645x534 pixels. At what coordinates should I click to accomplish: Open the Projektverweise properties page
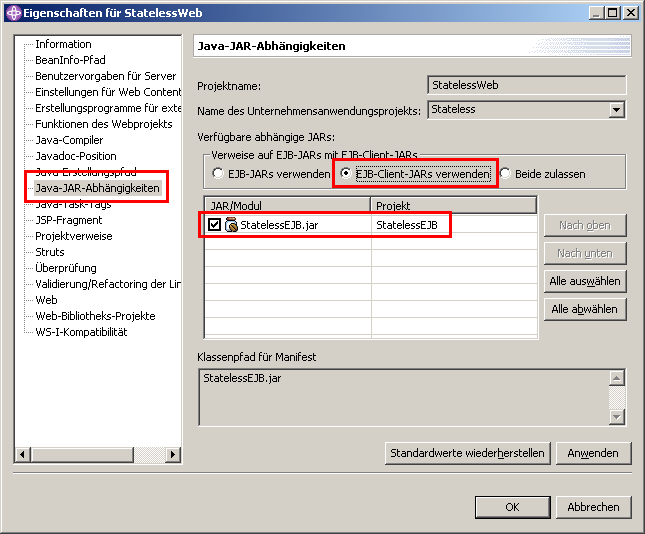tap(73, 236)
